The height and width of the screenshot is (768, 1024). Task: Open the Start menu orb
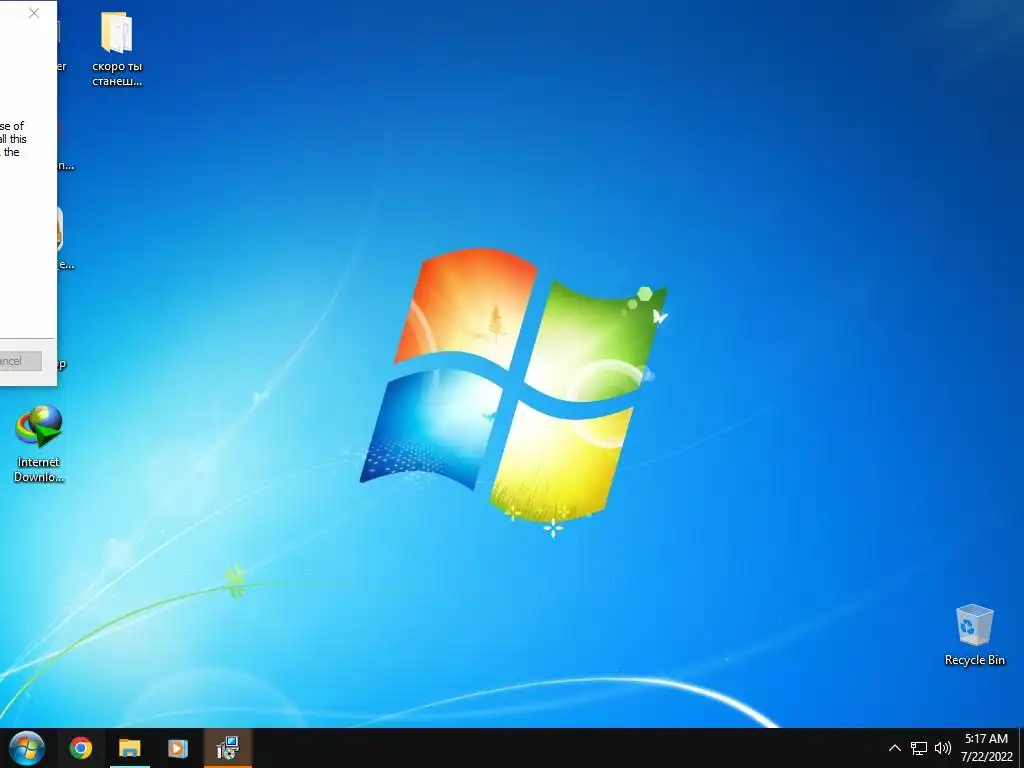click(27, 748)
